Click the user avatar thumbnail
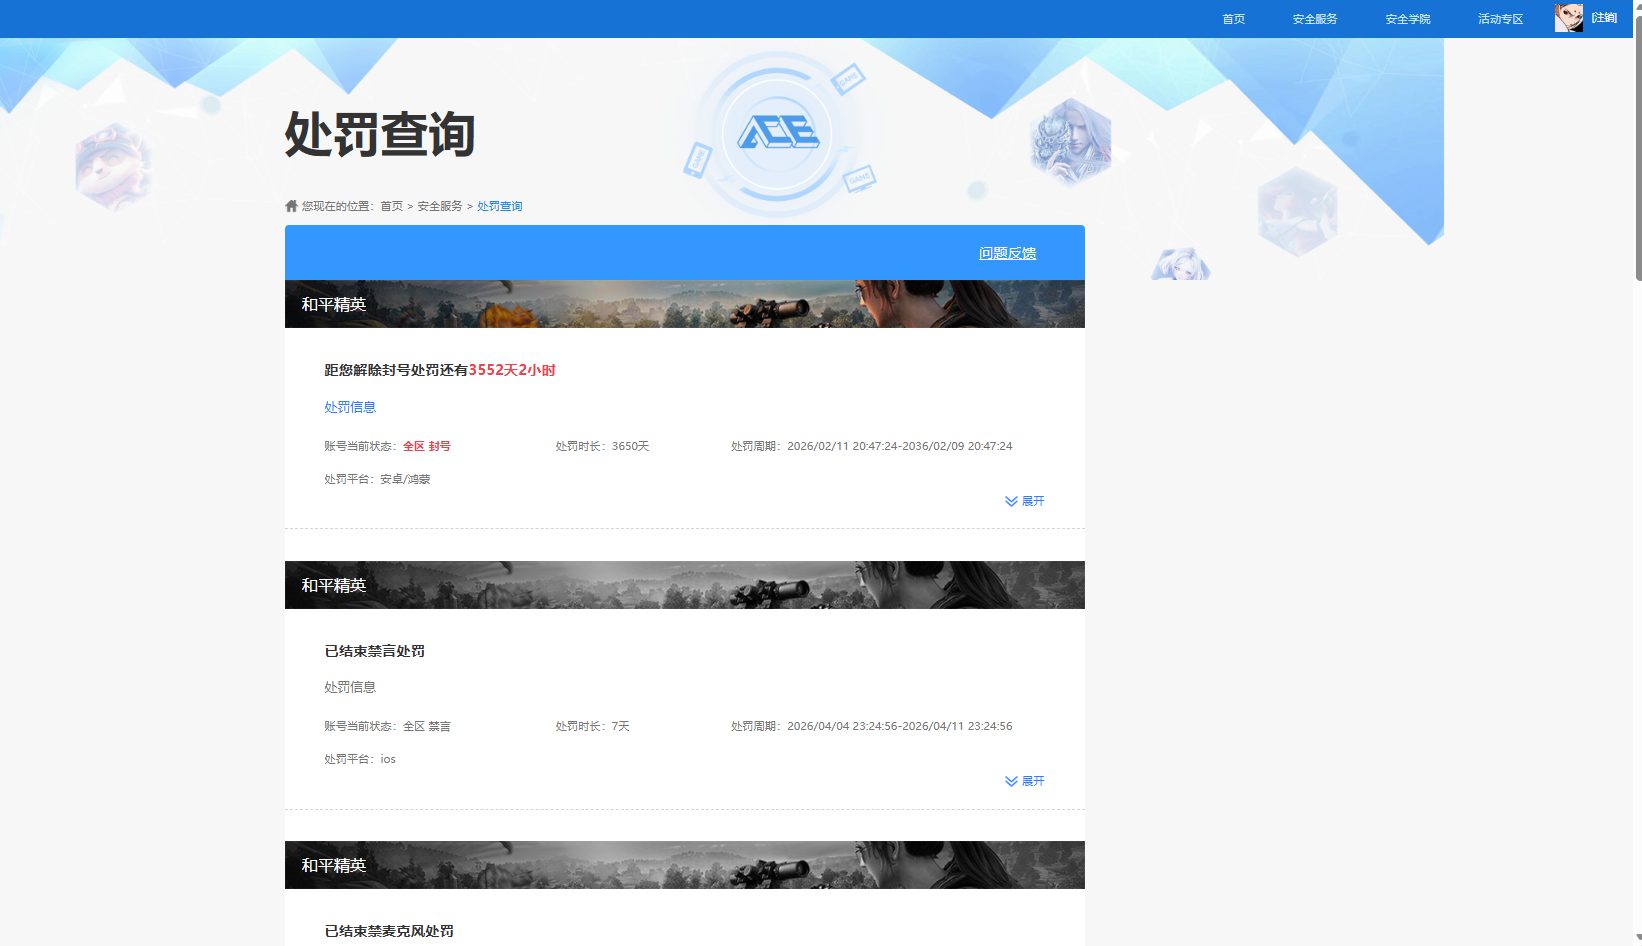Image resolution: width=1642 pixels, height=946 pixels. (1569, 18)
